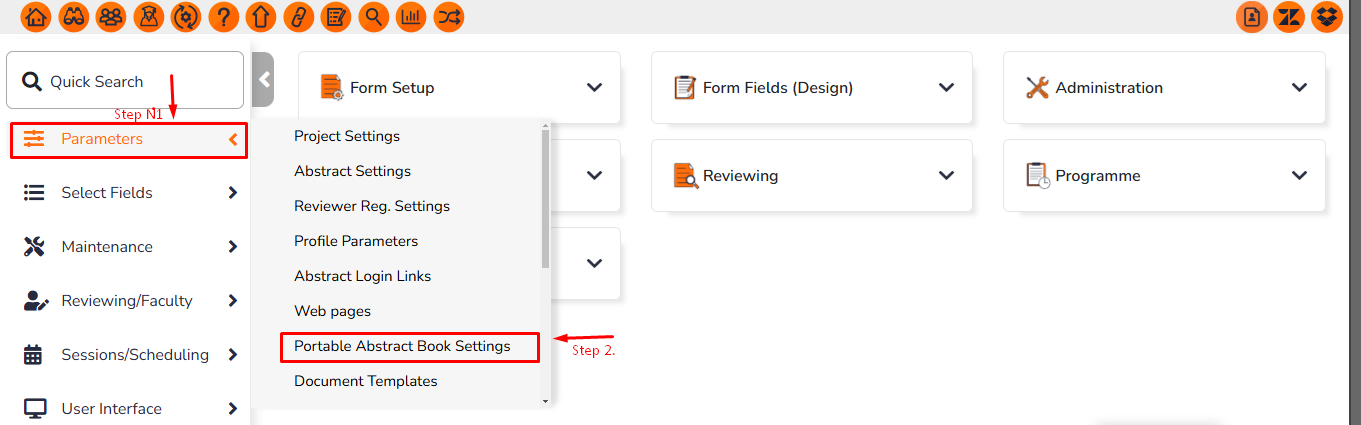Click Abstract Login Links
Screen dimensions: 1361x425
point(362,276)
